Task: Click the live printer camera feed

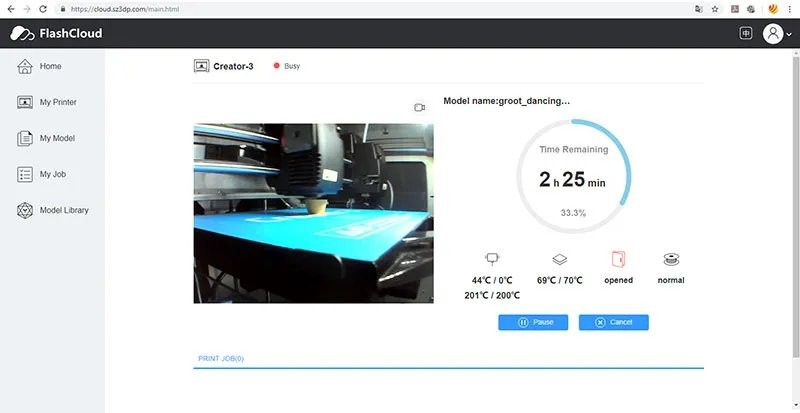Action: coord(313,213)
